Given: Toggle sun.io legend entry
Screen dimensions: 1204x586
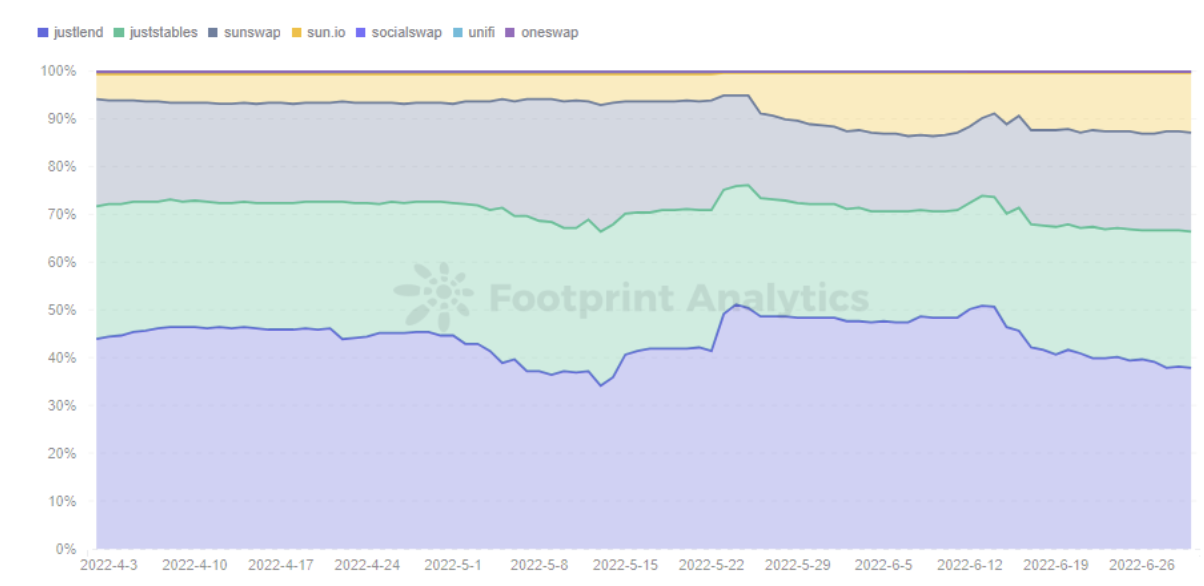Looking at the screenshot, I should point(318,32).
